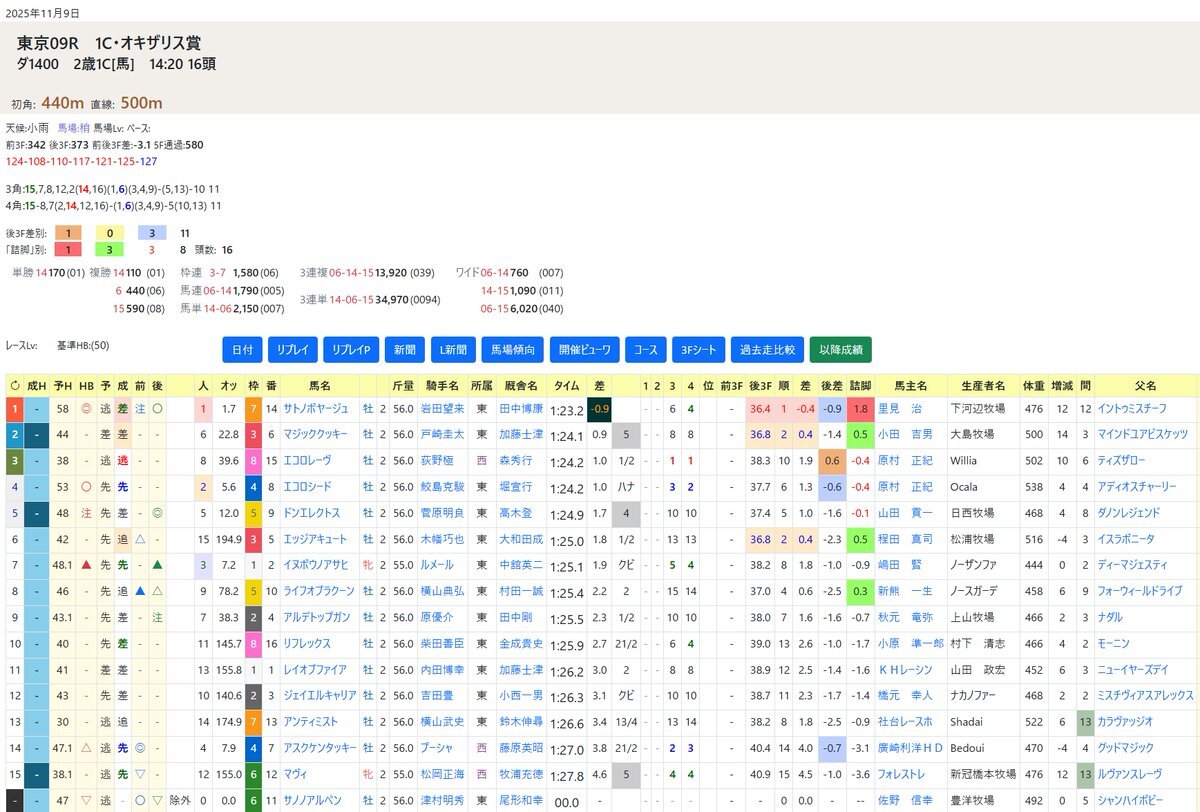
Task: Show the 馬場傾向 track bias page
Action: (514, 350)
